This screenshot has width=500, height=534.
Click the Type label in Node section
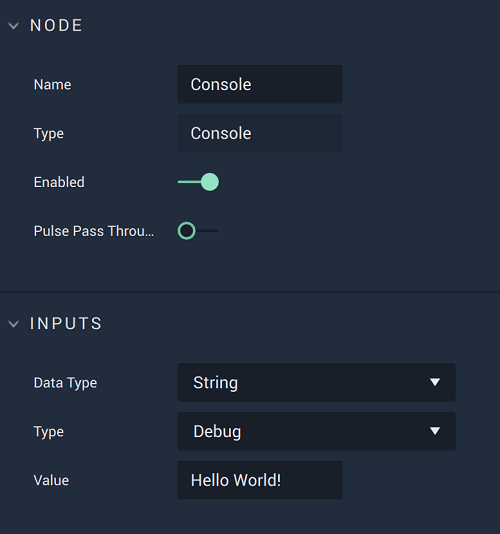[49, 134]
